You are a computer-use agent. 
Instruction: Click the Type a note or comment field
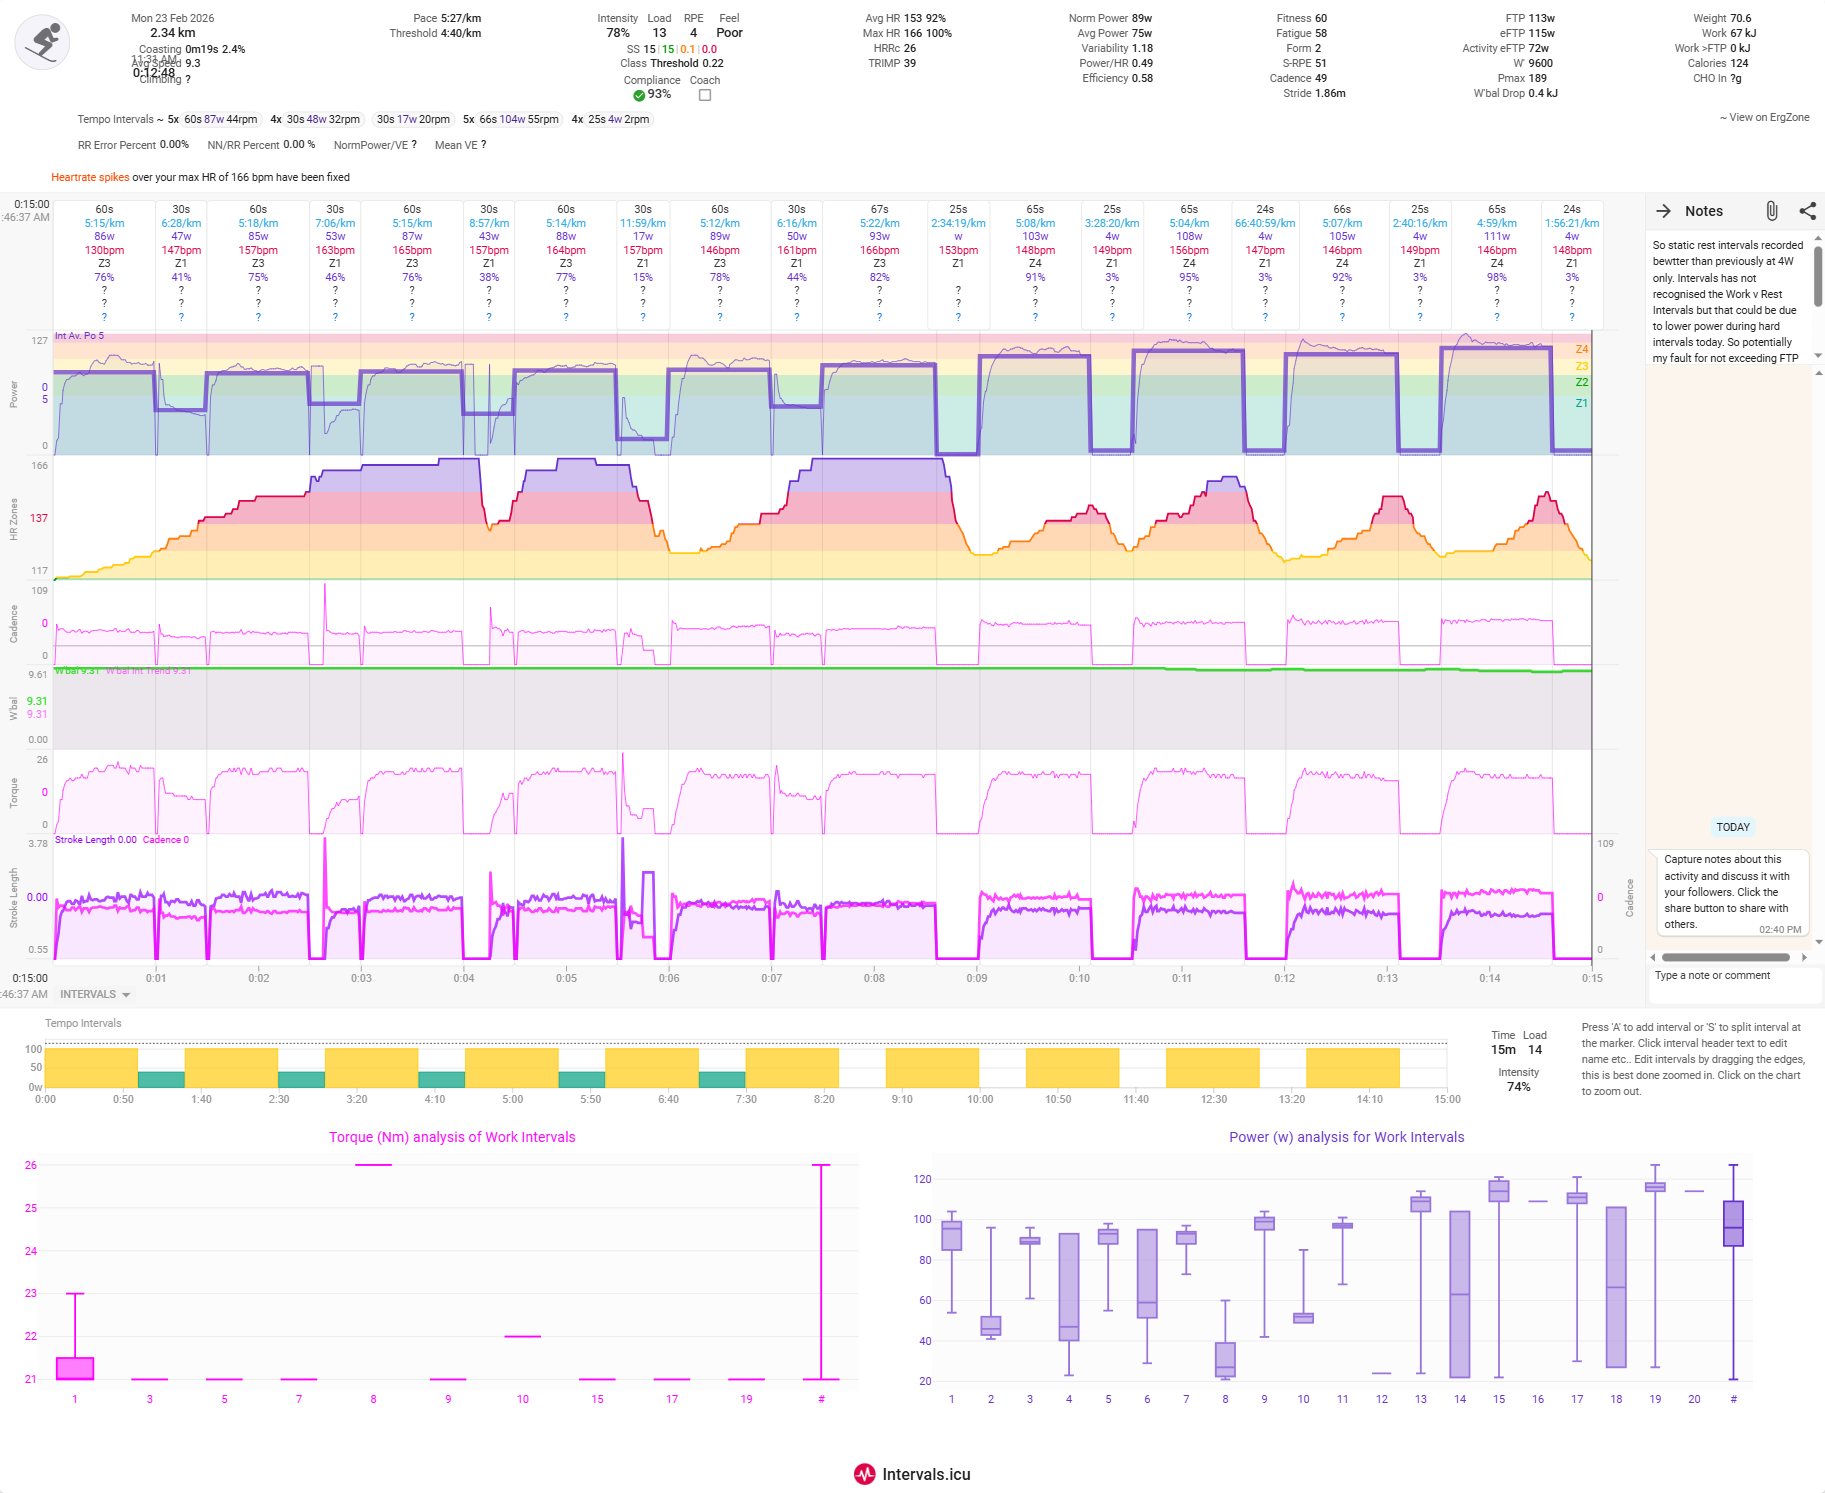tap(1733, 976)
